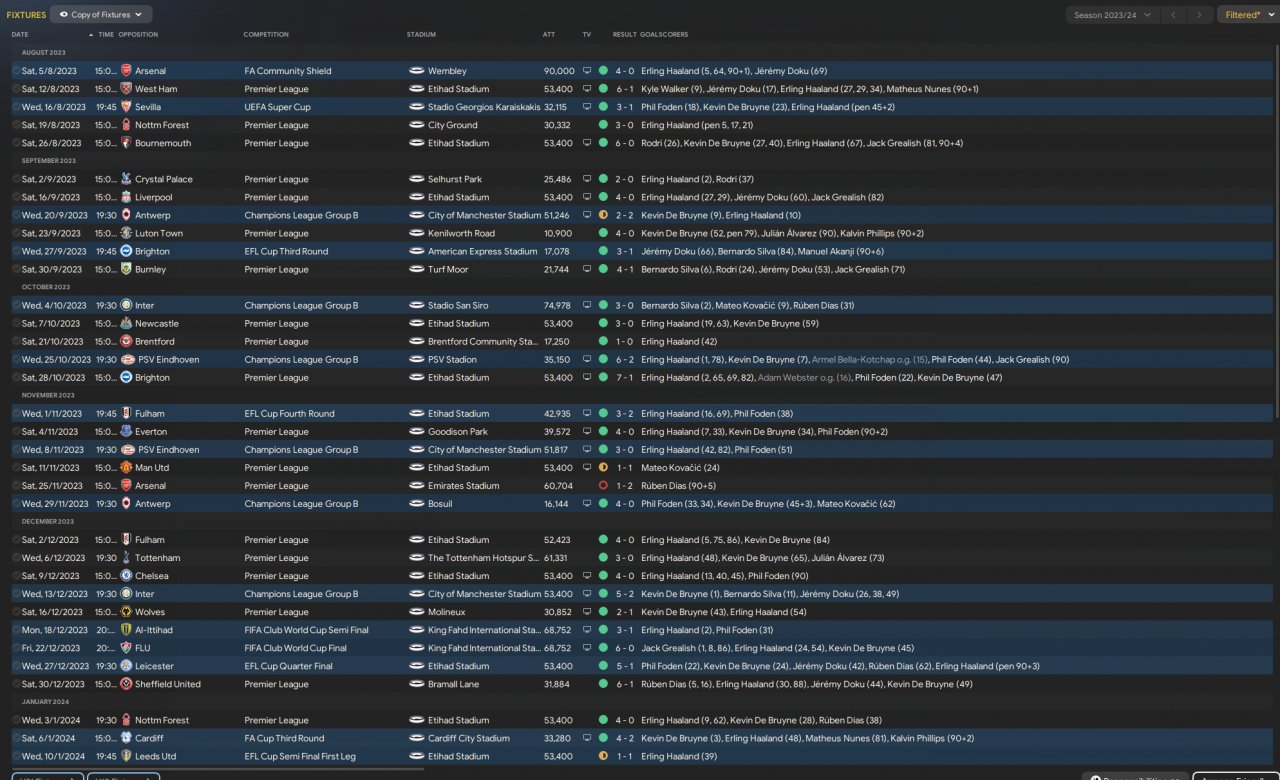Click the Everton club badge
Screen dimensions: 1280x780
point(126,431)
